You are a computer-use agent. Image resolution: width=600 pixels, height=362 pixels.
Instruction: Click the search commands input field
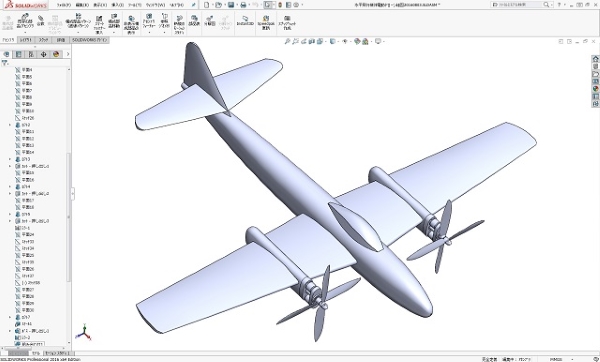(517, 5)
